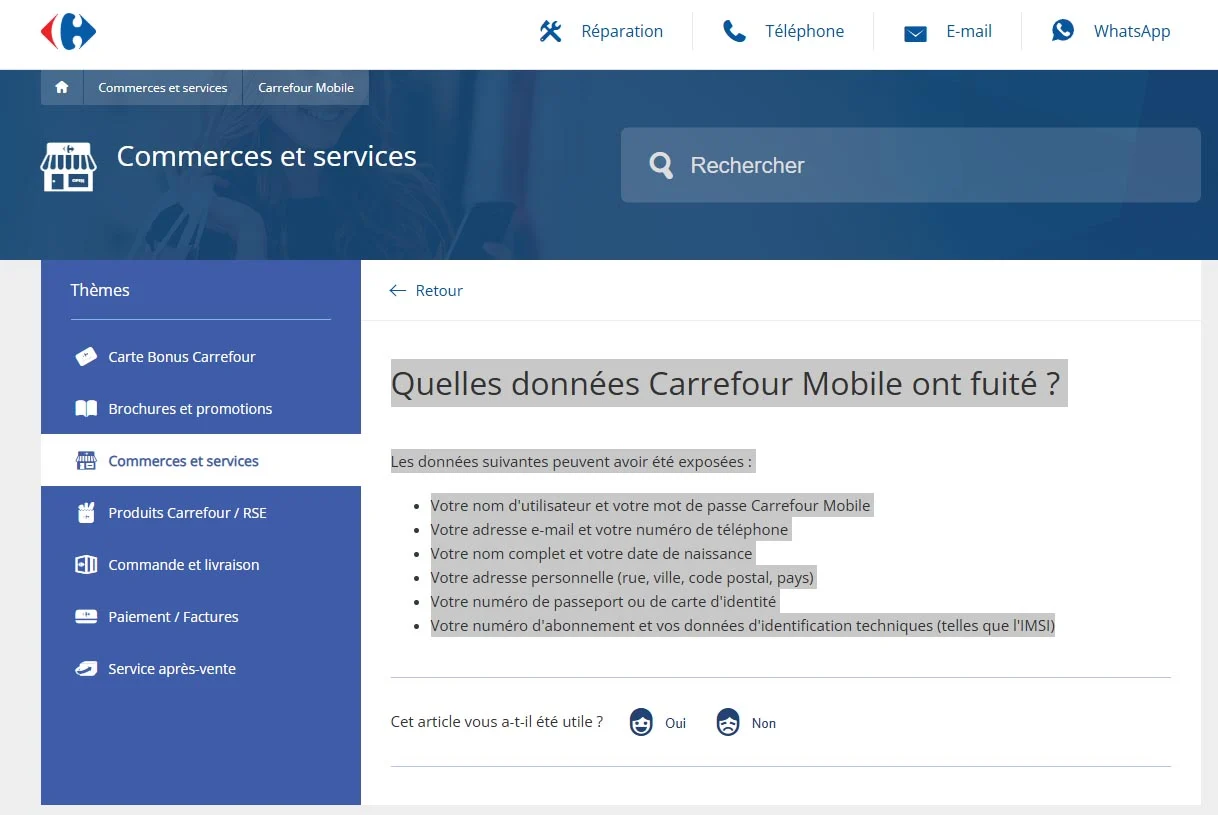The height and width of the screenshot is (815, 1218).
Task: Click the Téléphone handset icon
Action: tap(735, 32)
